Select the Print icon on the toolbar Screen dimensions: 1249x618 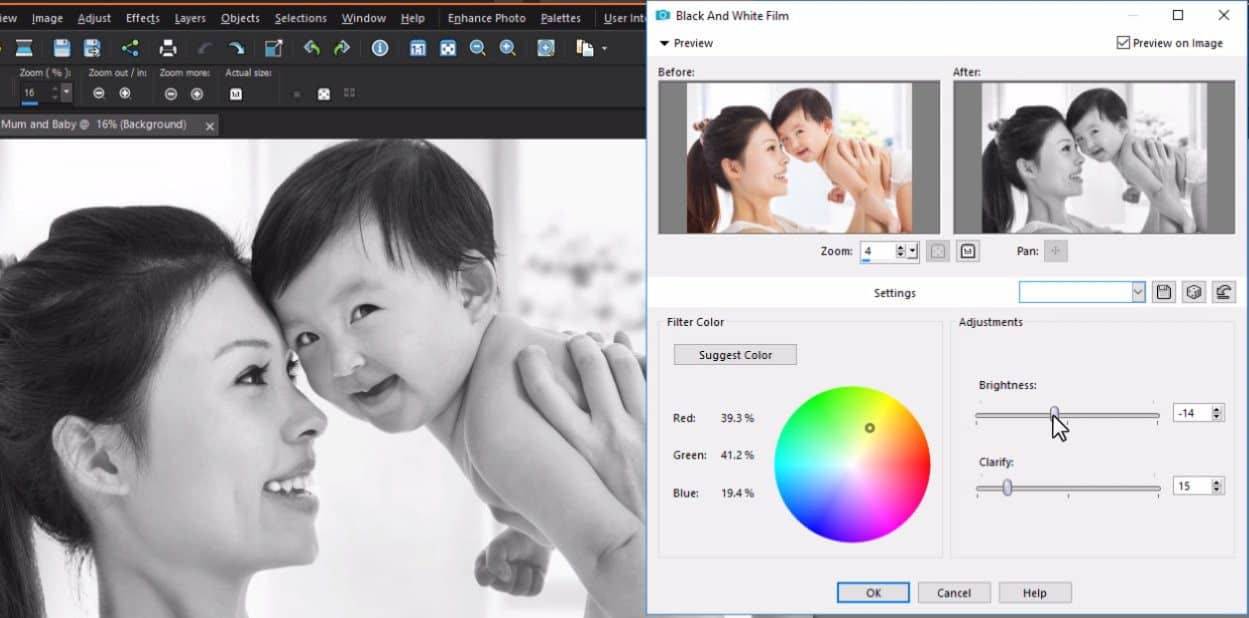coord(167,47)
